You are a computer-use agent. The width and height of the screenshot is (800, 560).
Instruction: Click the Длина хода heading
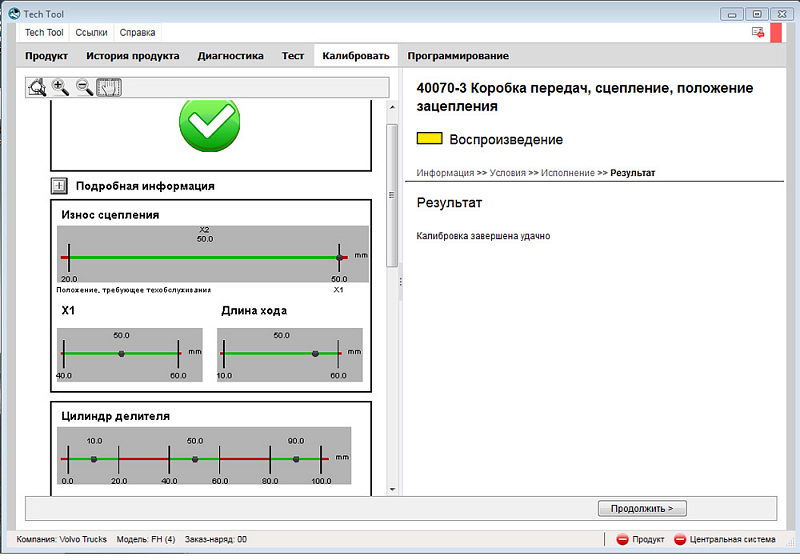coord(254,311)
